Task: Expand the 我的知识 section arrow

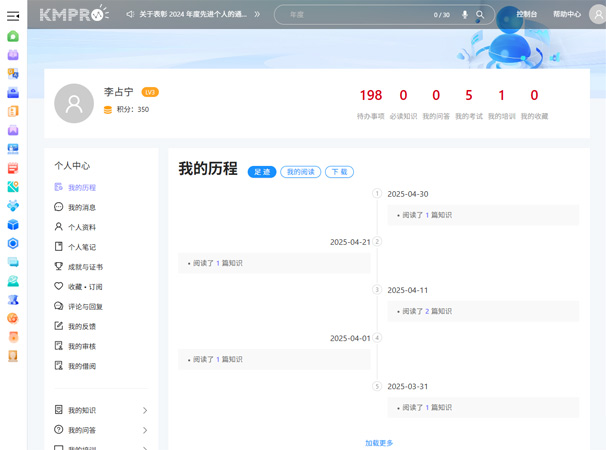Action: point(145,411)
